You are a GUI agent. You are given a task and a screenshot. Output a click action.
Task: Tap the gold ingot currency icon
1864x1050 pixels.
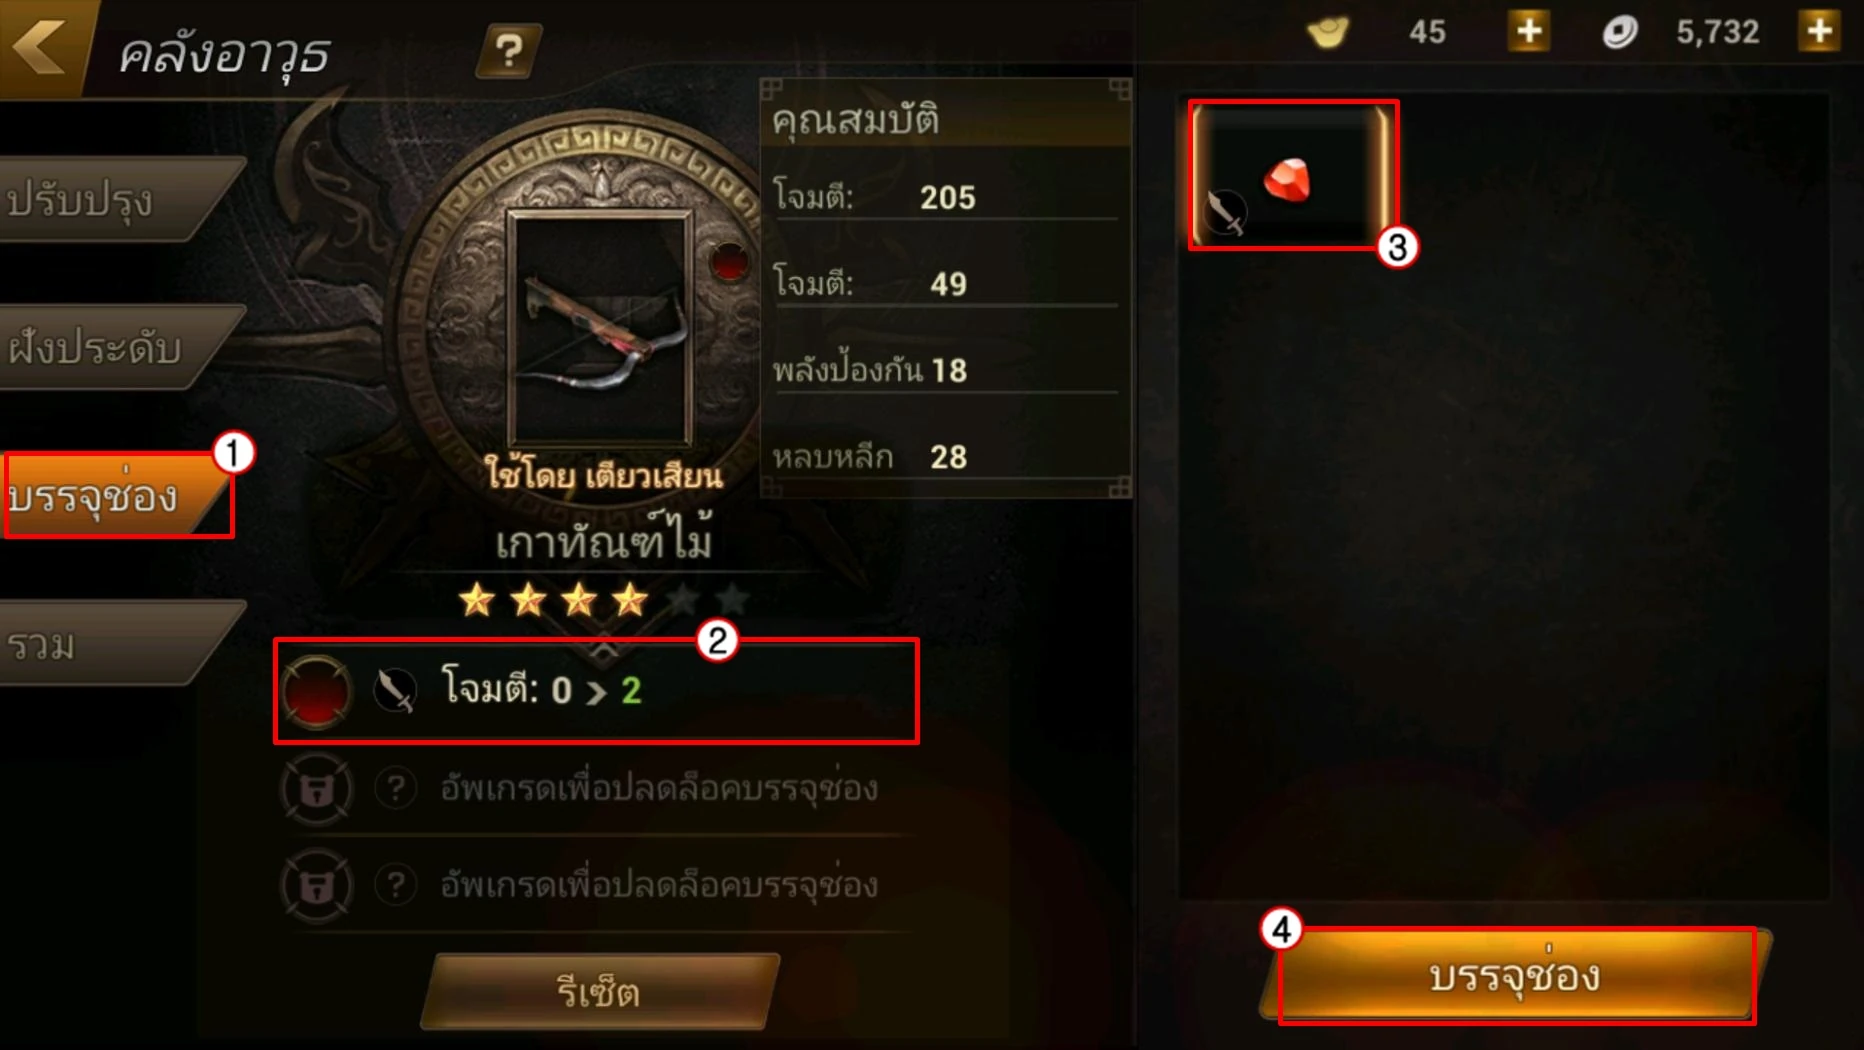point(1329,32)
